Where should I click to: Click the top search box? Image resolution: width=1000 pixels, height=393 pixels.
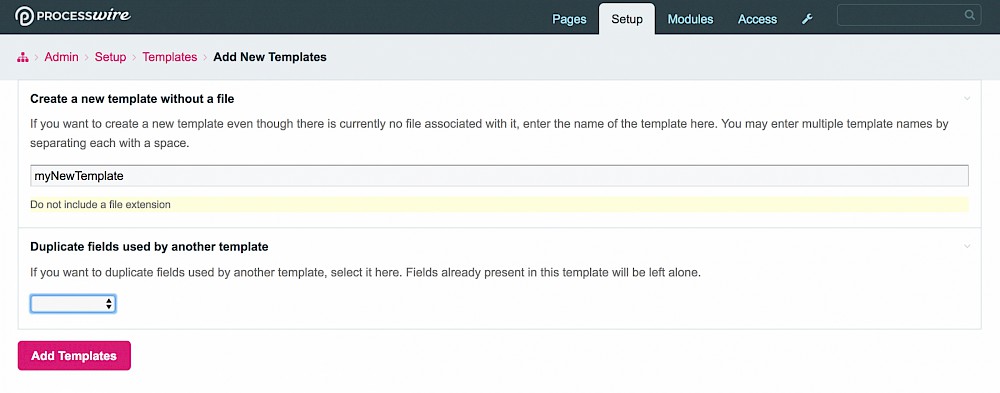point(909,15)
